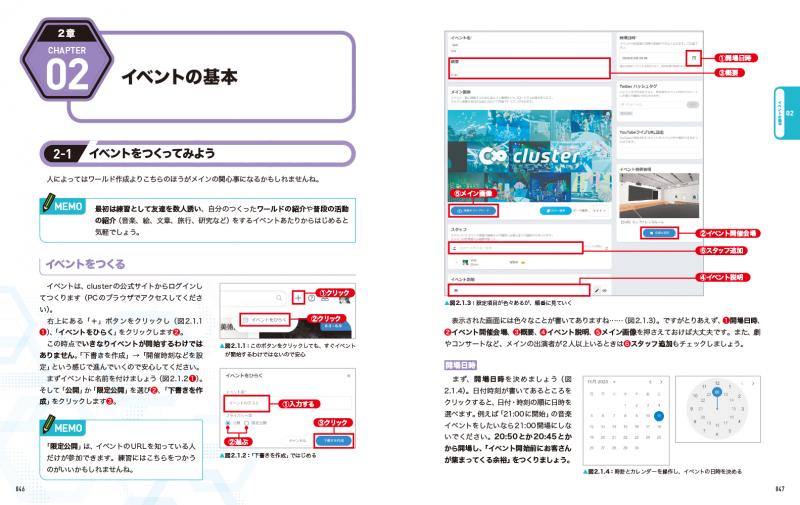800x505 pixels.
Task: Open the dropdown right of the banner buttons
Action: click(599, 210)
